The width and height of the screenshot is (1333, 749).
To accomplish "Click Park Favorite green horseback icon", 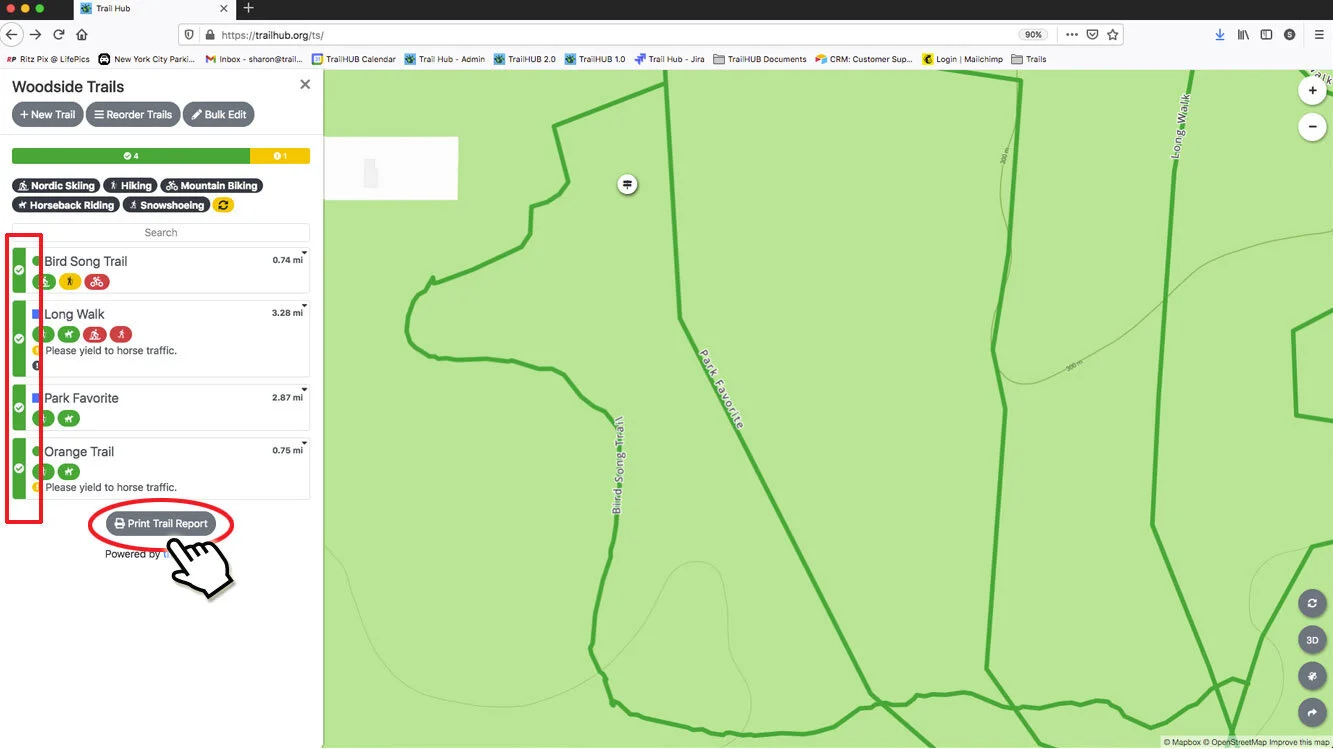I will click(x=68, y=418).
